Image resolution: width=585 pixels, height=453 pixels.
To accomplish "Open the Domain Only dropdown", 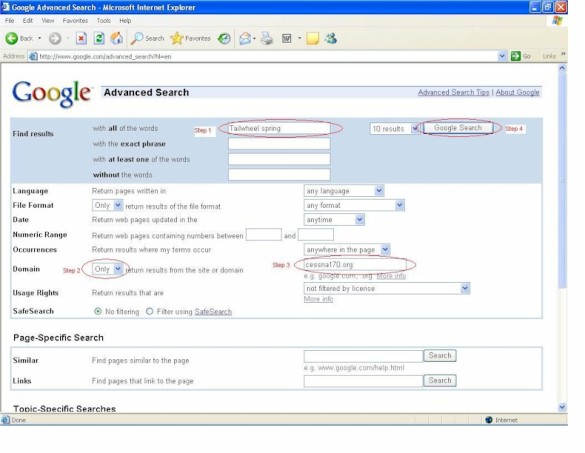I will tap(107, 269).
